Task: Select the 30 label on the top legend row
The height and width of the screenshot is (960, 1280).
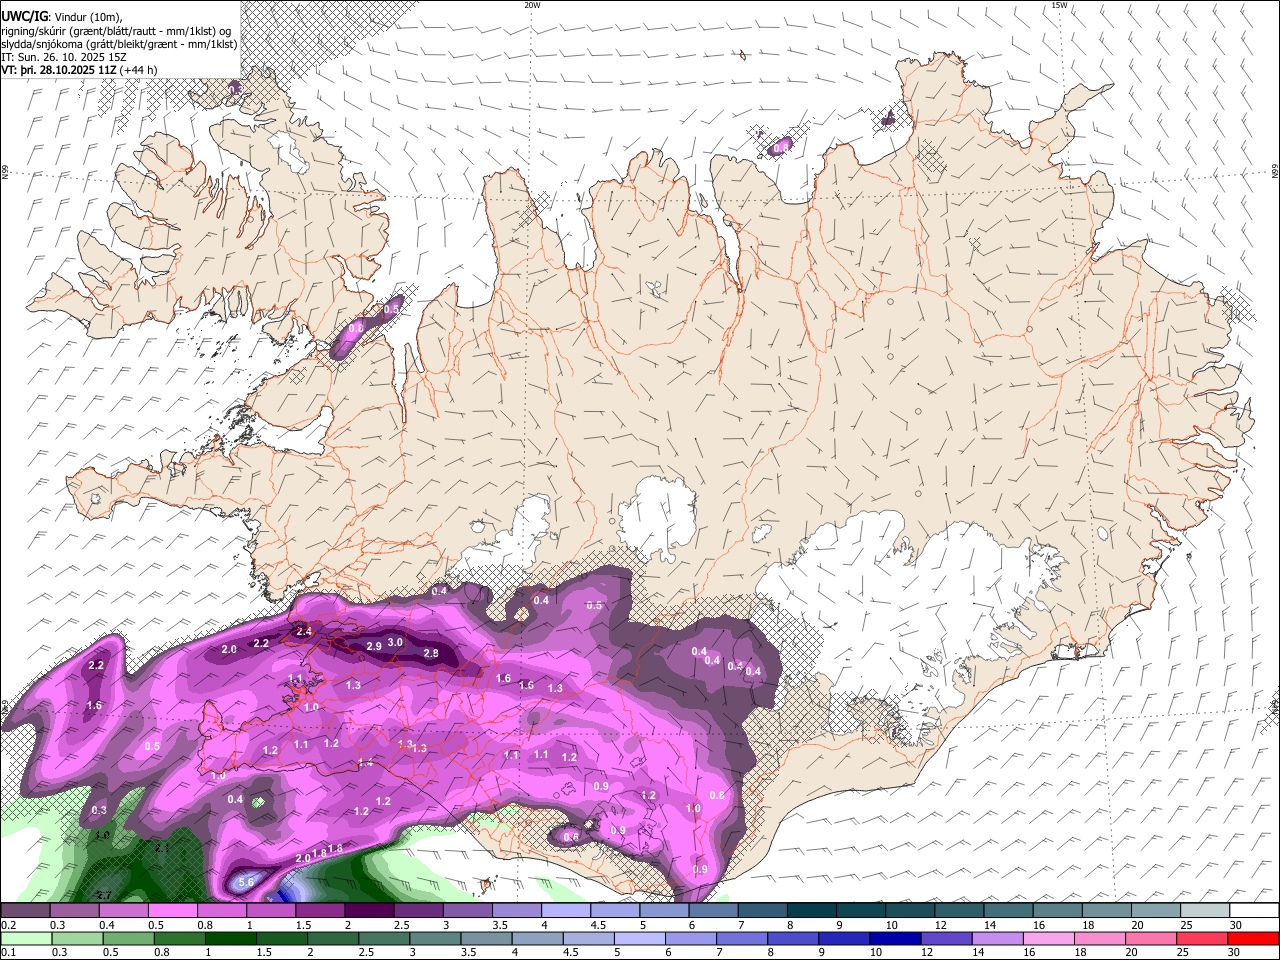Action: pos(1235,925)
